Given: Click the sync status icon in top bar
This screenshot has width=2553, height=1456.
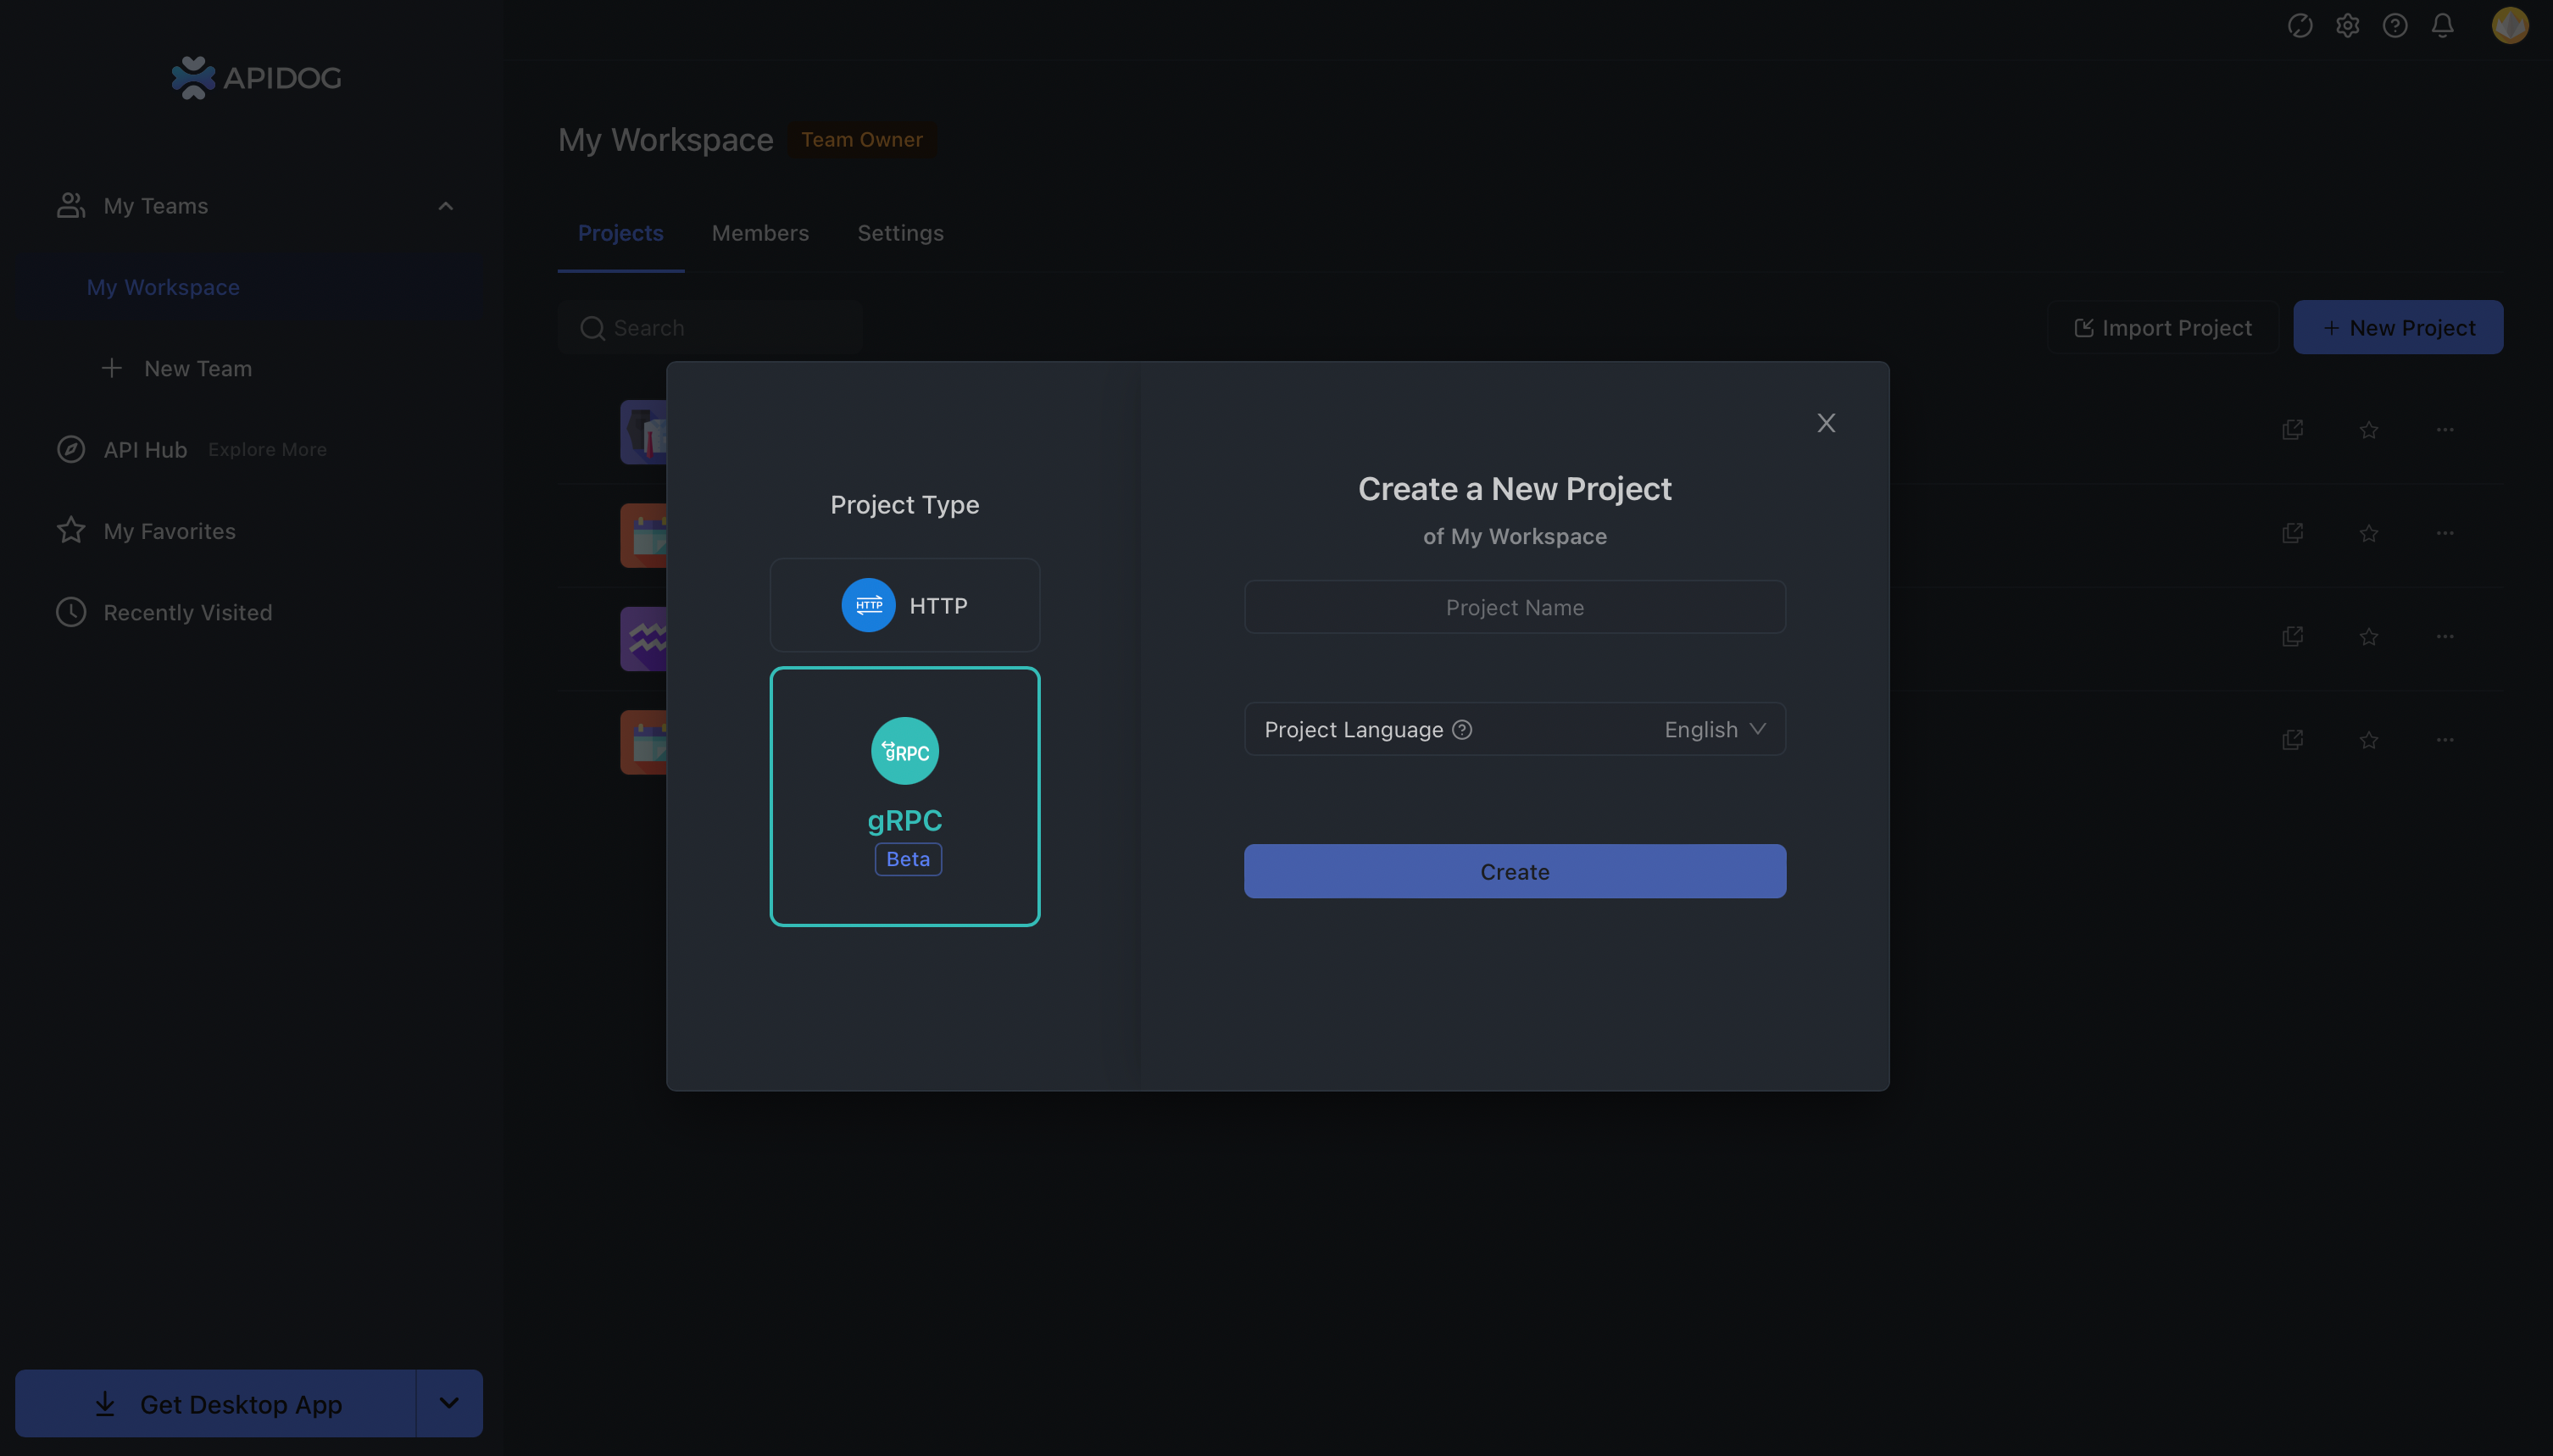Looking at the screenshot, I should 2300,25.
